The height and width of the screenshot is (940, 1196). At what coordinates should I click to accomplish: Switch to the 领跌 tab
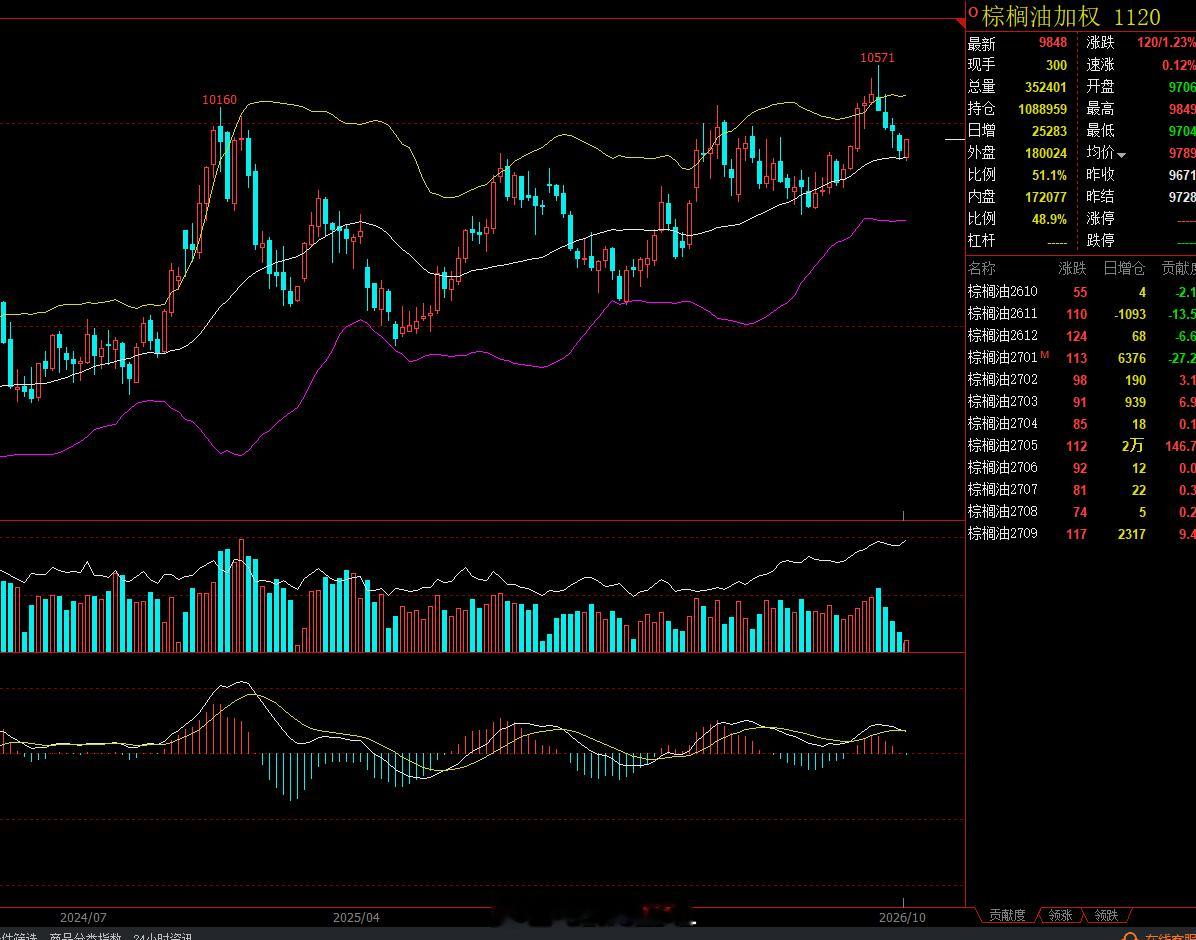(1106, 915)
